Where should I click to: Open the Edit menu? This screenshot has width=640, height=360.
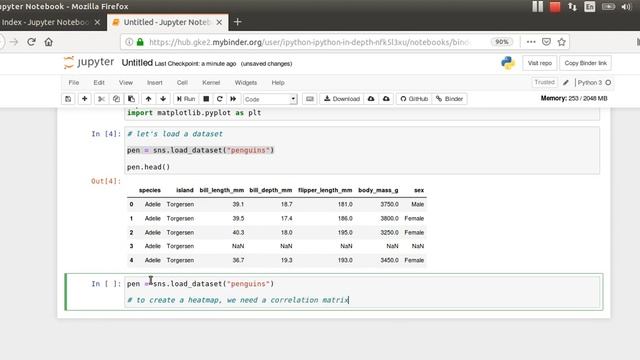(x=99, y=82)
